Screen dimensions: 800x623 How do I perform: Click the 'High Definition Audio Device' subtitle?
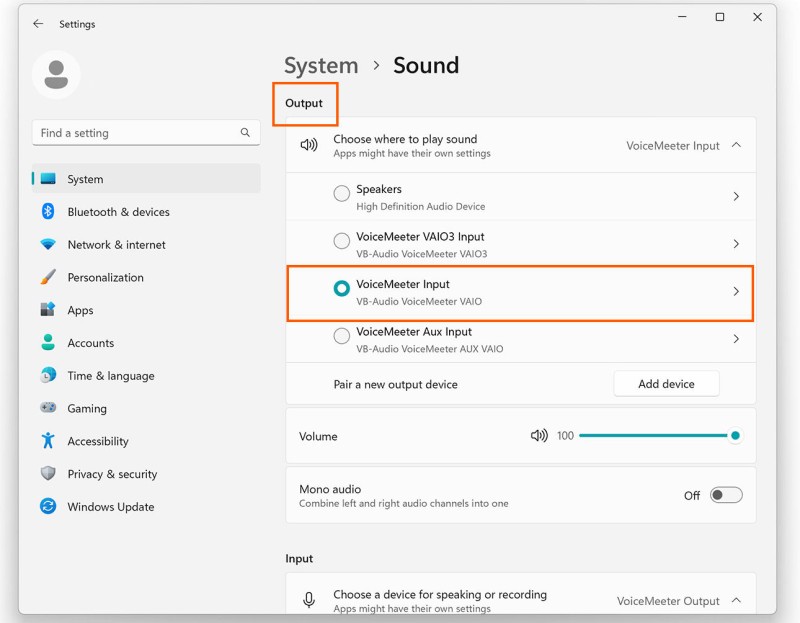(420, 206)
